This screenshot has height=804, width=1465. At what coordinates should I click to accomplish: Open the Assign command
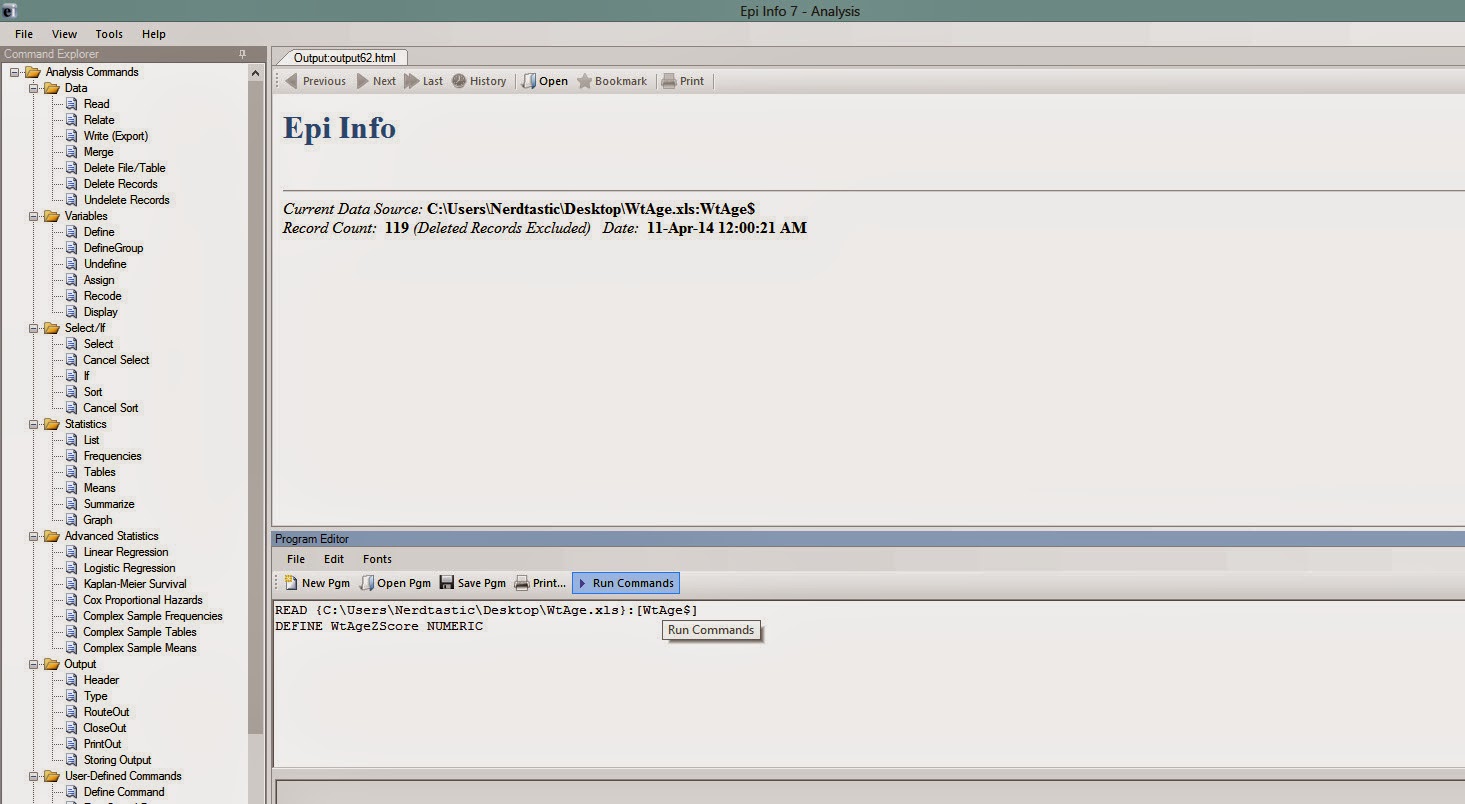(99, 280)
